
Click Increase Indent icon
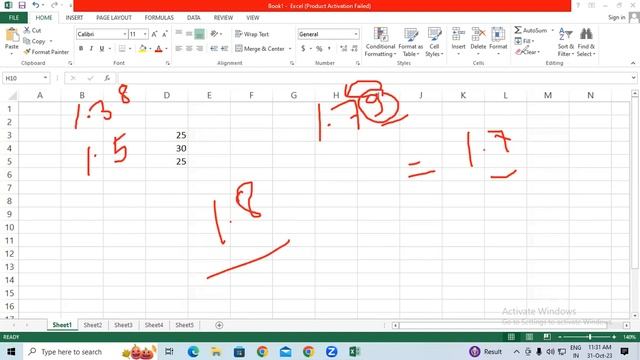coord(224,49)
